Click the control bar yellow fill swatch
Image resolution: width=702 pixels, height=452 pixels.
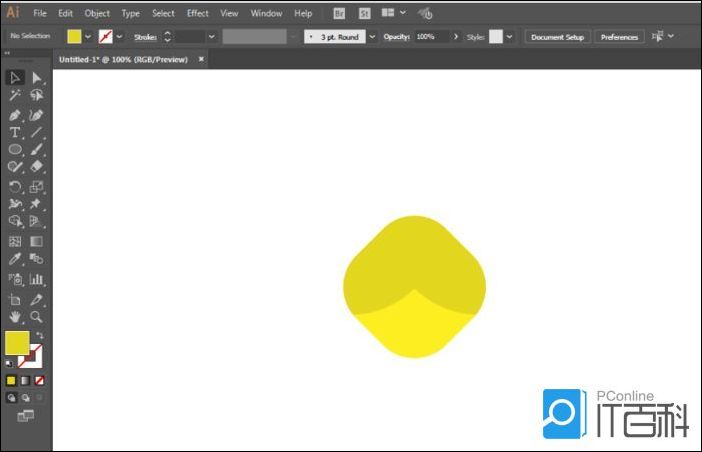tap(74, 37)
